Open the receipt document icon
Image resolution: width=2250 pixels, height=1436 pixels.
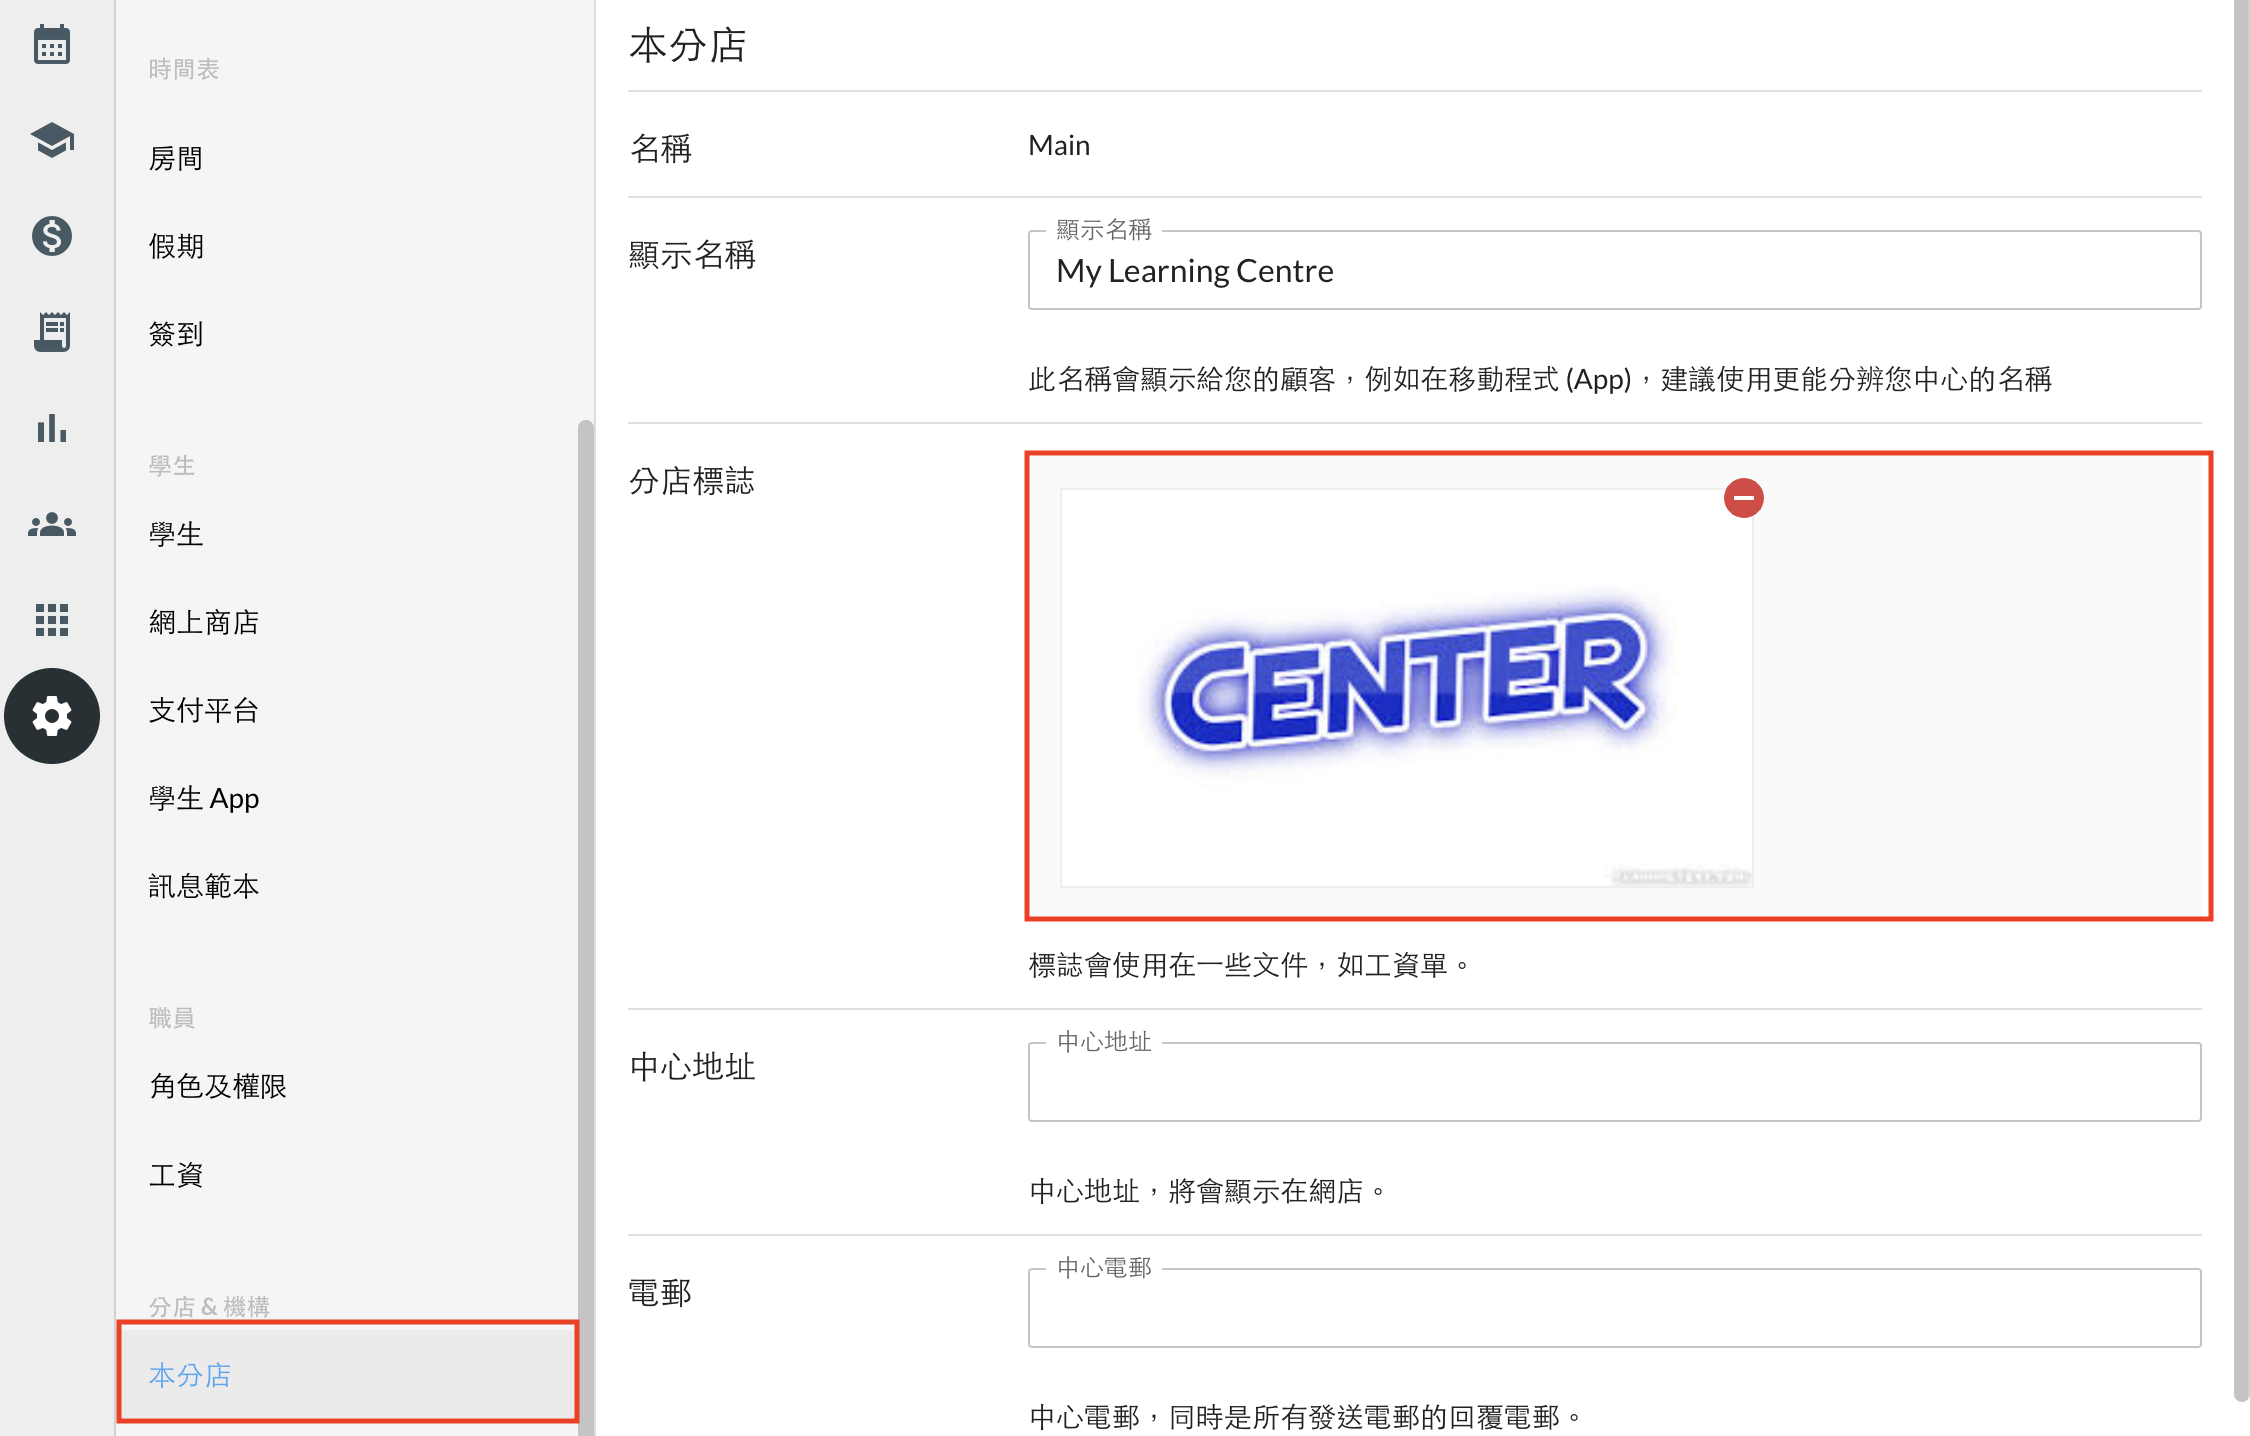click(52, 331)
